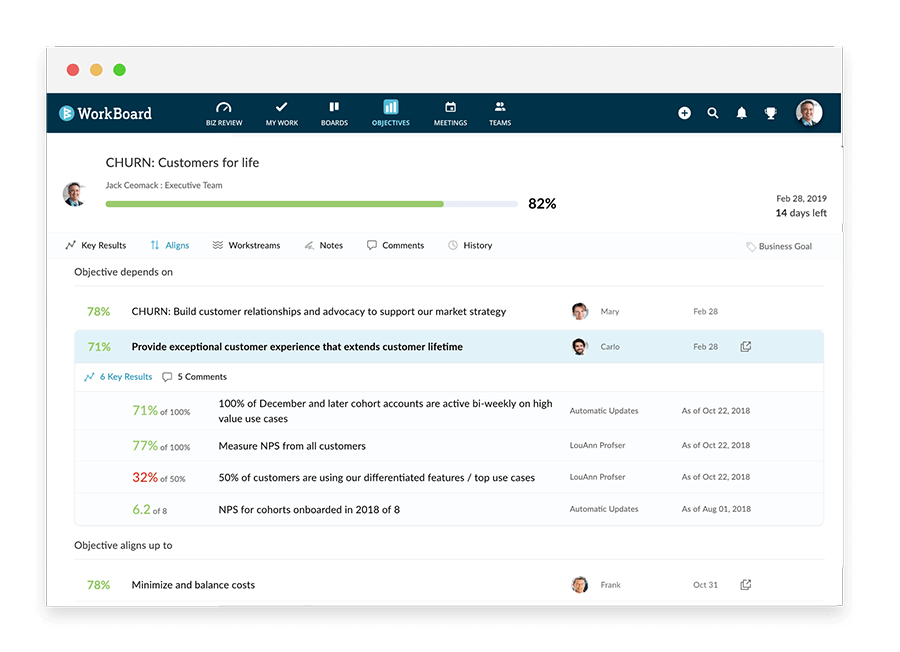Create something new with the plus icon

coord(684,113)
